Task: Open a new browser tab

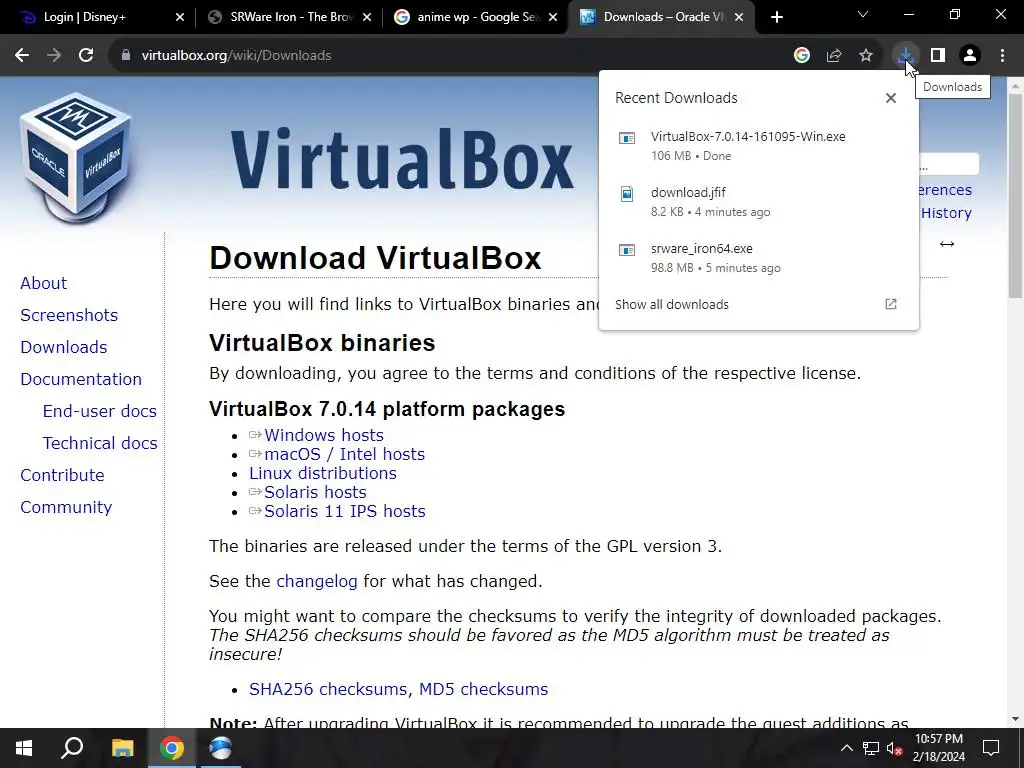Action: tap(776, 17)
